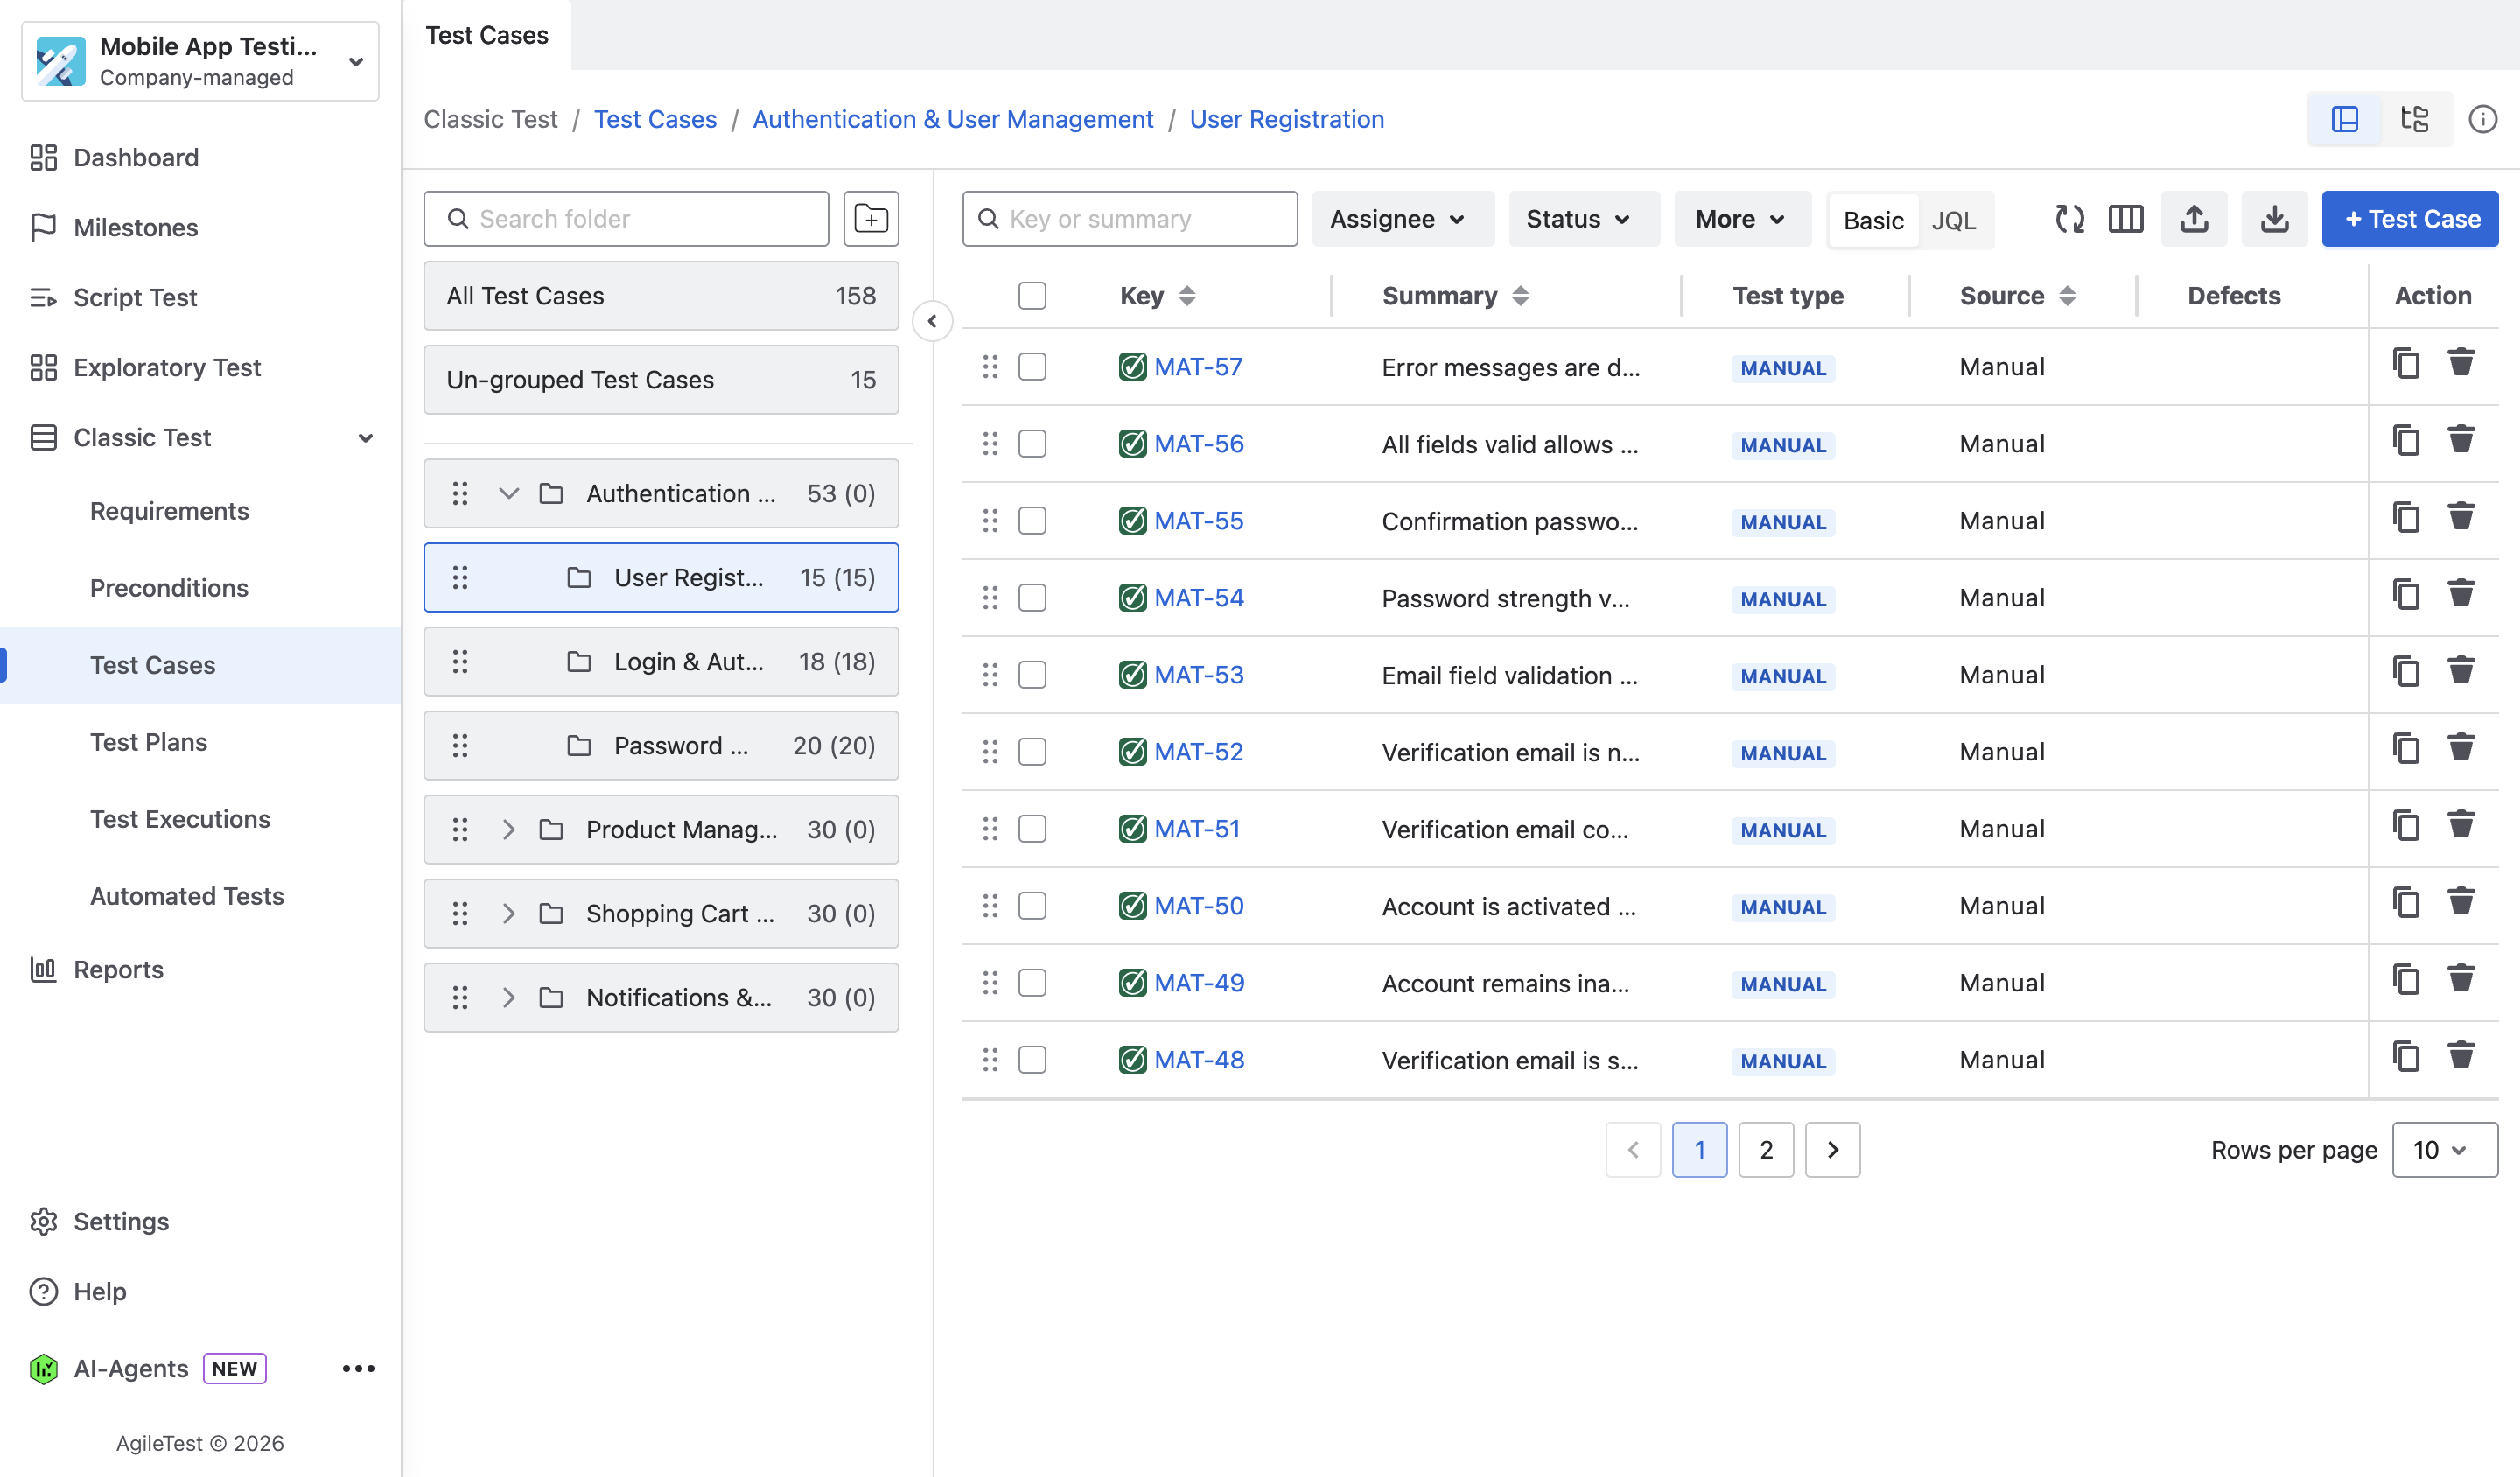Select the Password ... folder
The height and width of the screenshot is (1477, 2520).
(x=660, y=745)
